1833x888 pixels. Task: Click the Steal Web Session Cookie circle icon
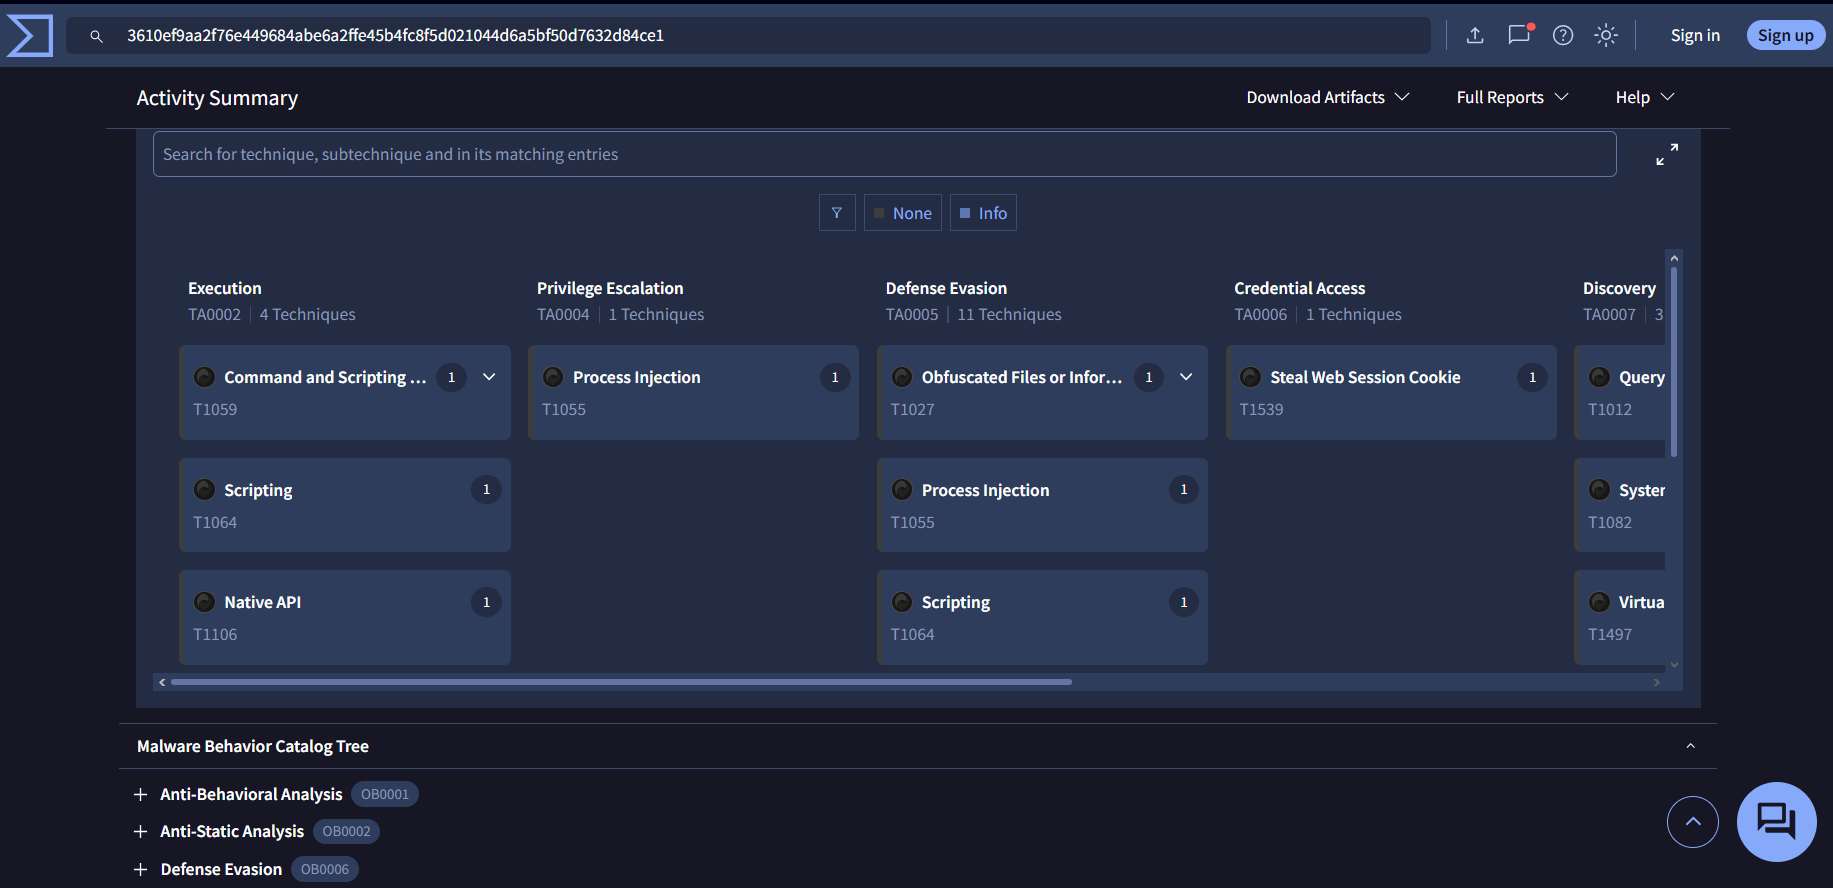(x=1251, y=377)
